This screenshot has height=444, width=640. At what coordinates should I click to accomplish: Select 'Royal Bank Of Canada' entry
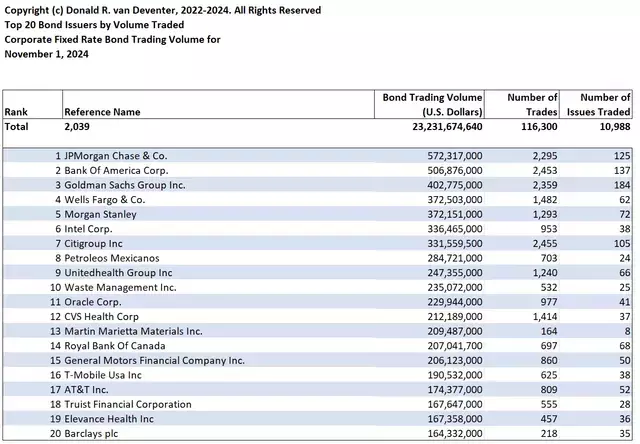(115, 346)
